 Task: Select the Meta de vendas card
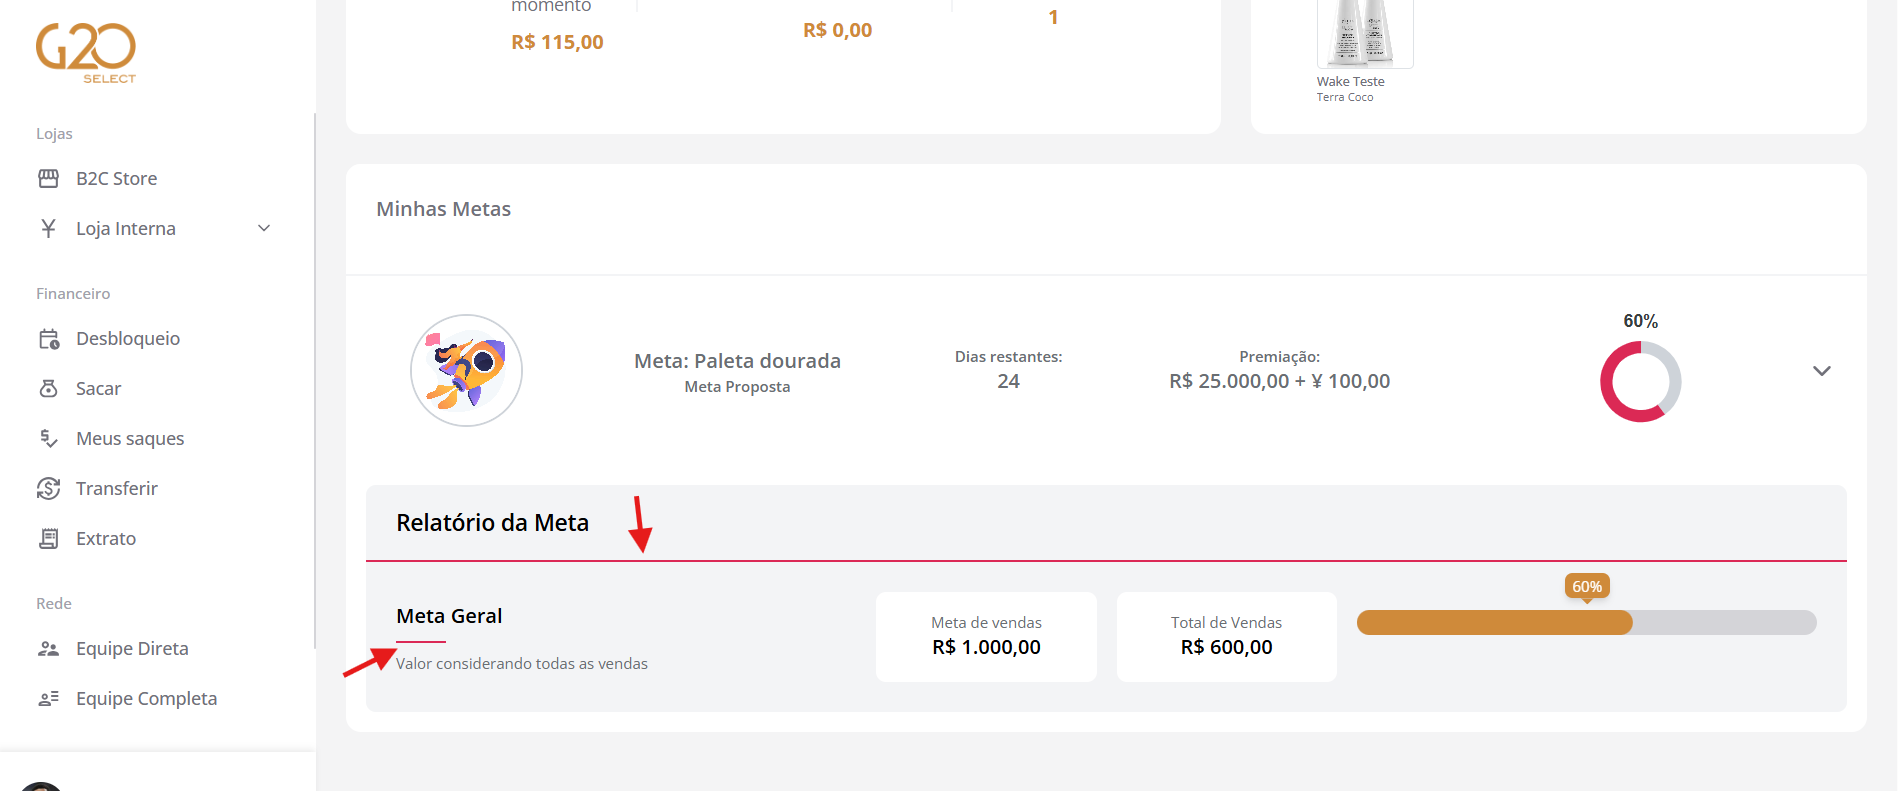986,637
